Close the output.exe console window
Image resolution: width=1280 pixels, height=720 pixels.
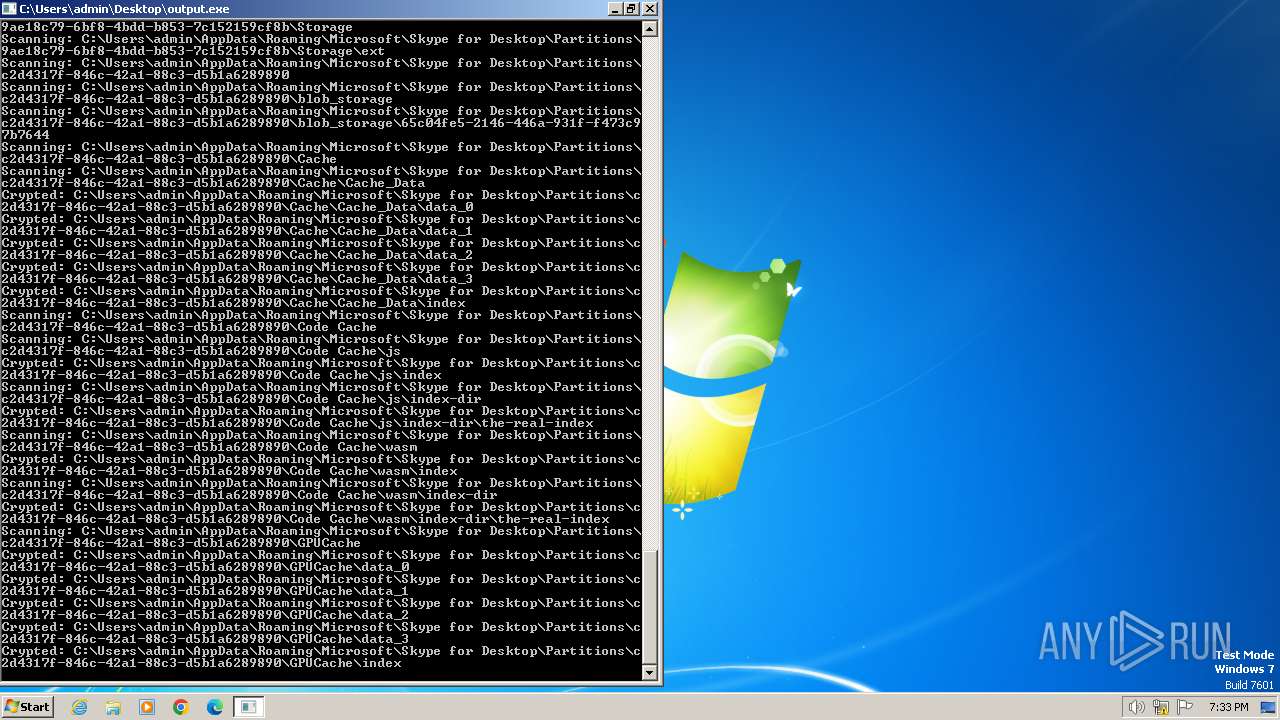[649, 8]
